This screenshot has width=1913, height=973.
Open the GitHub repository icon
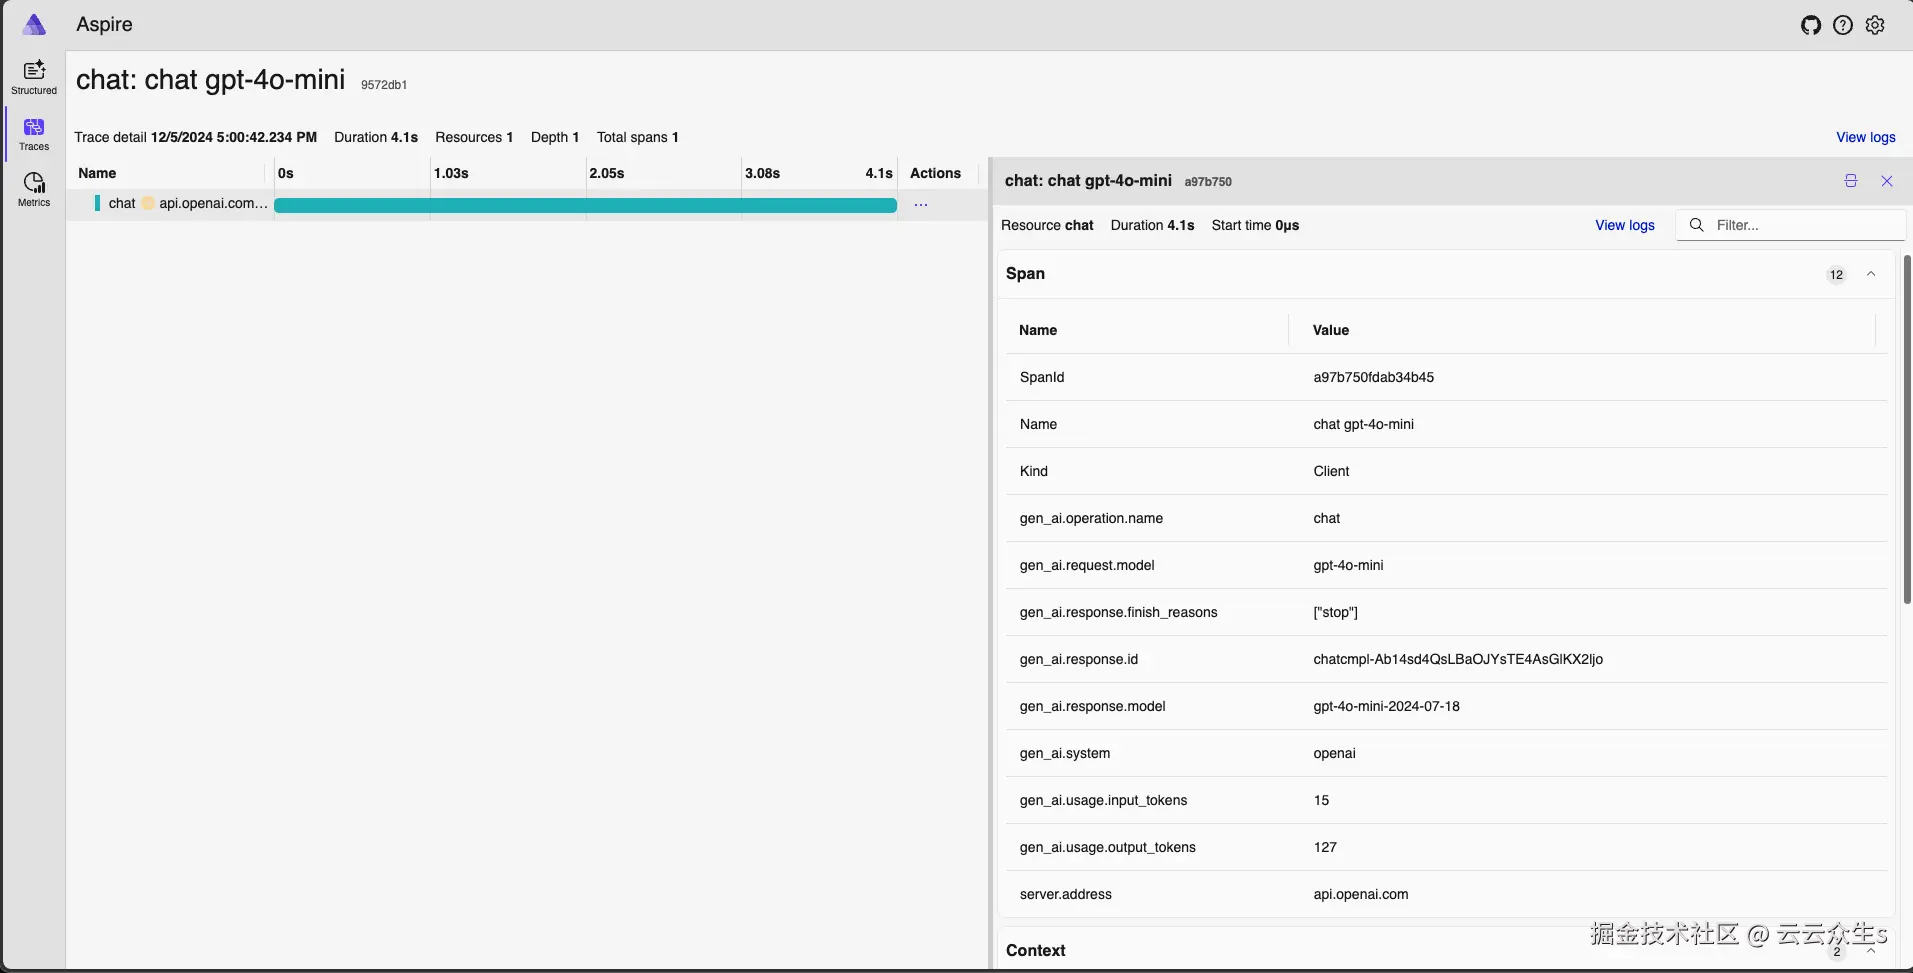(x=1811, y=25)
